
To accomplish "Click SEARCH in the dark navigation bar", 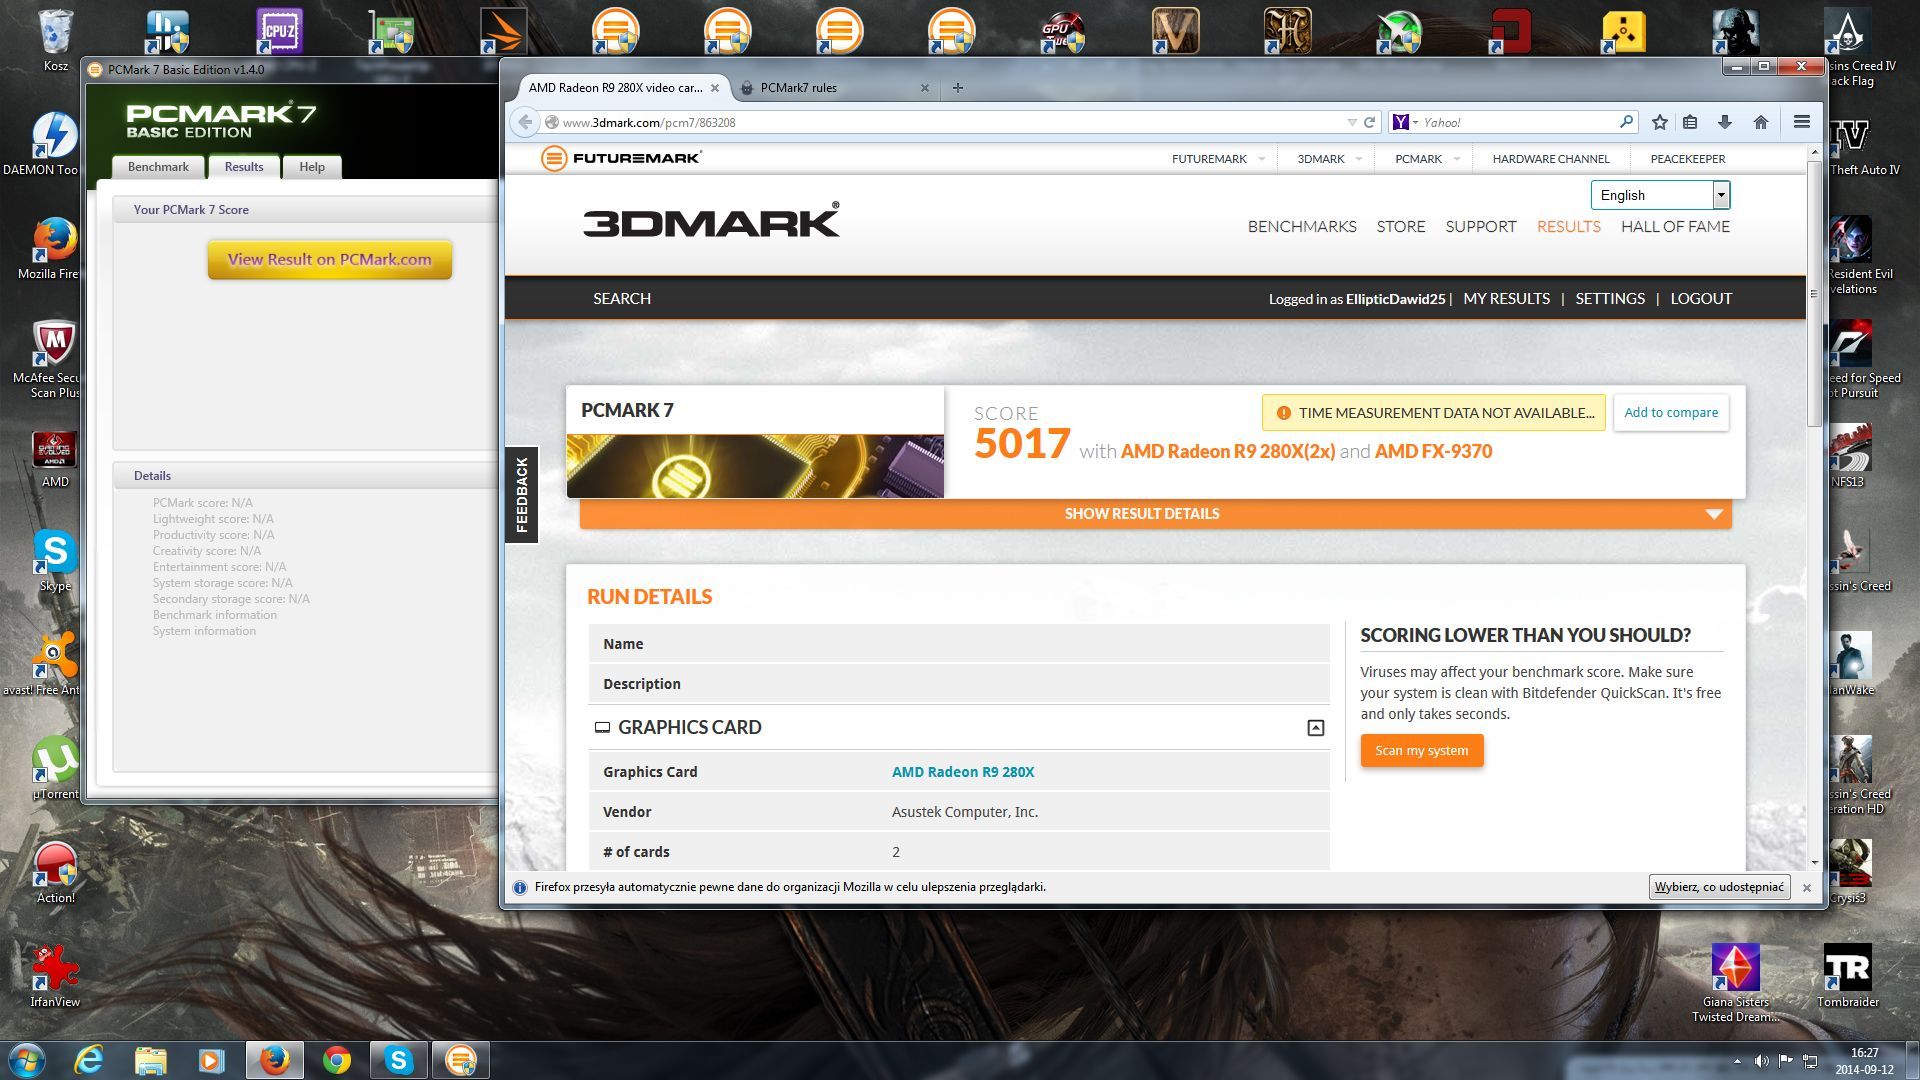I will 622,299.
